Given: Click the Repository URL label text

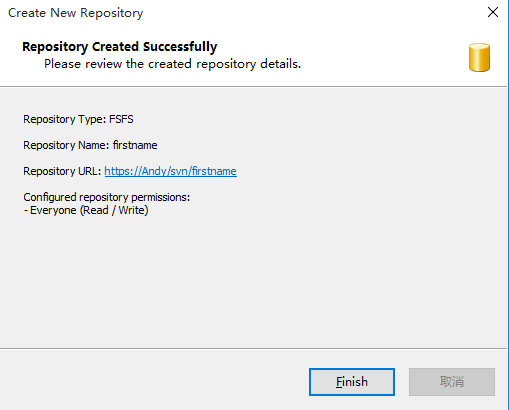Looking at the screenshot, I should (62, 171).
